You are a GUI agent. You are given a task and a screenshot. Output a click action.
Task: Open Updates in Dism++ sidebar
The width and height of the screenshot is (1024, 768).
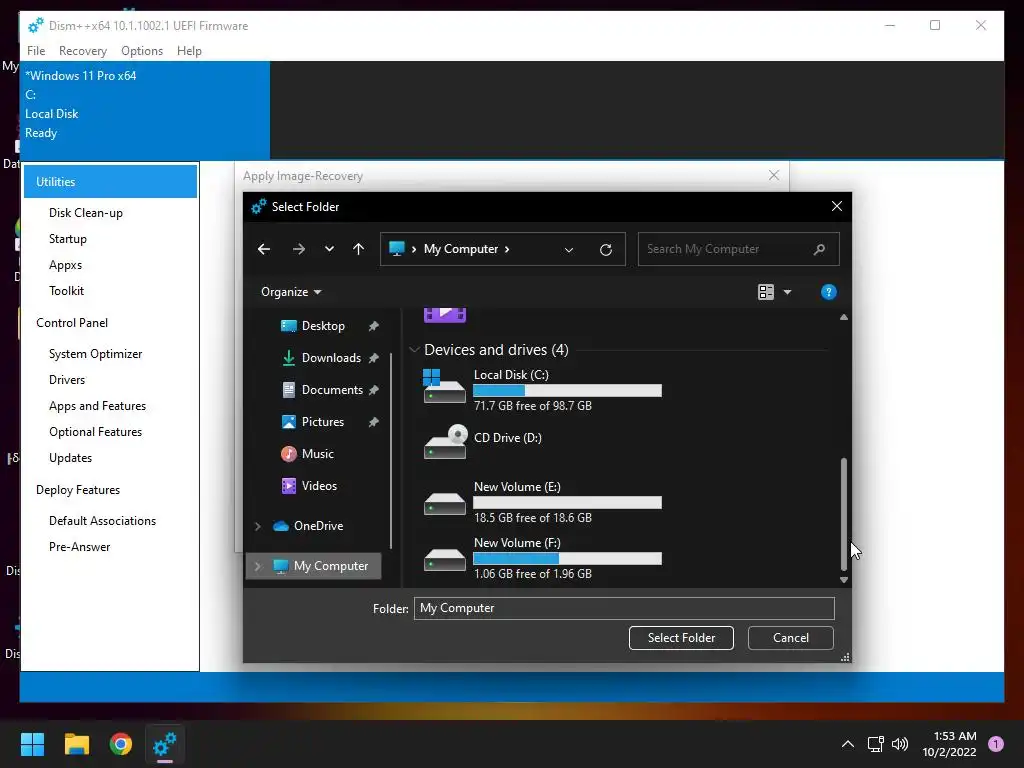tap(71, 458)
